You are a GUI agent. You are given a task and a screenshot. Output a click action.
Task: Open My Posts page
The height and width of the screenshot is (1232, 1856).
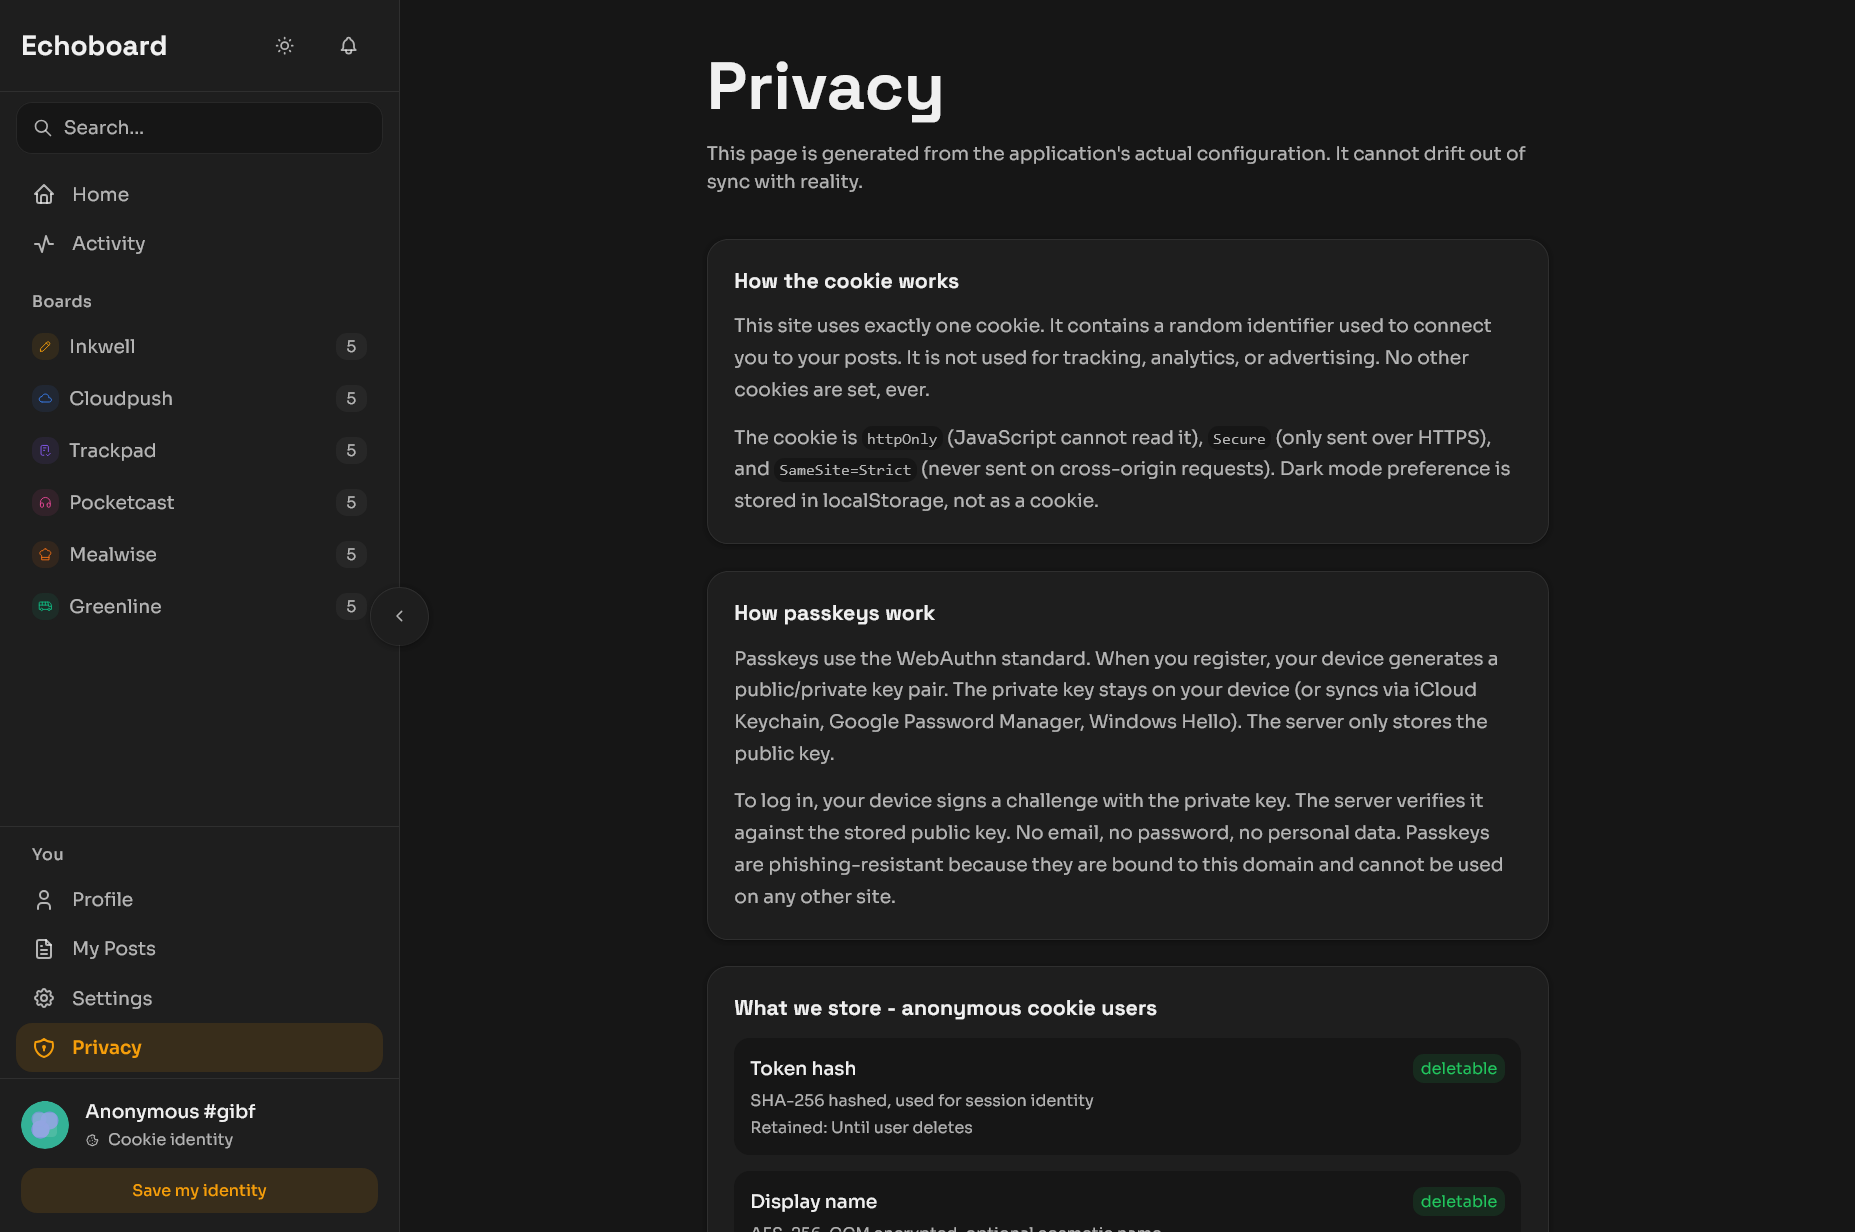tap(113, 948)
